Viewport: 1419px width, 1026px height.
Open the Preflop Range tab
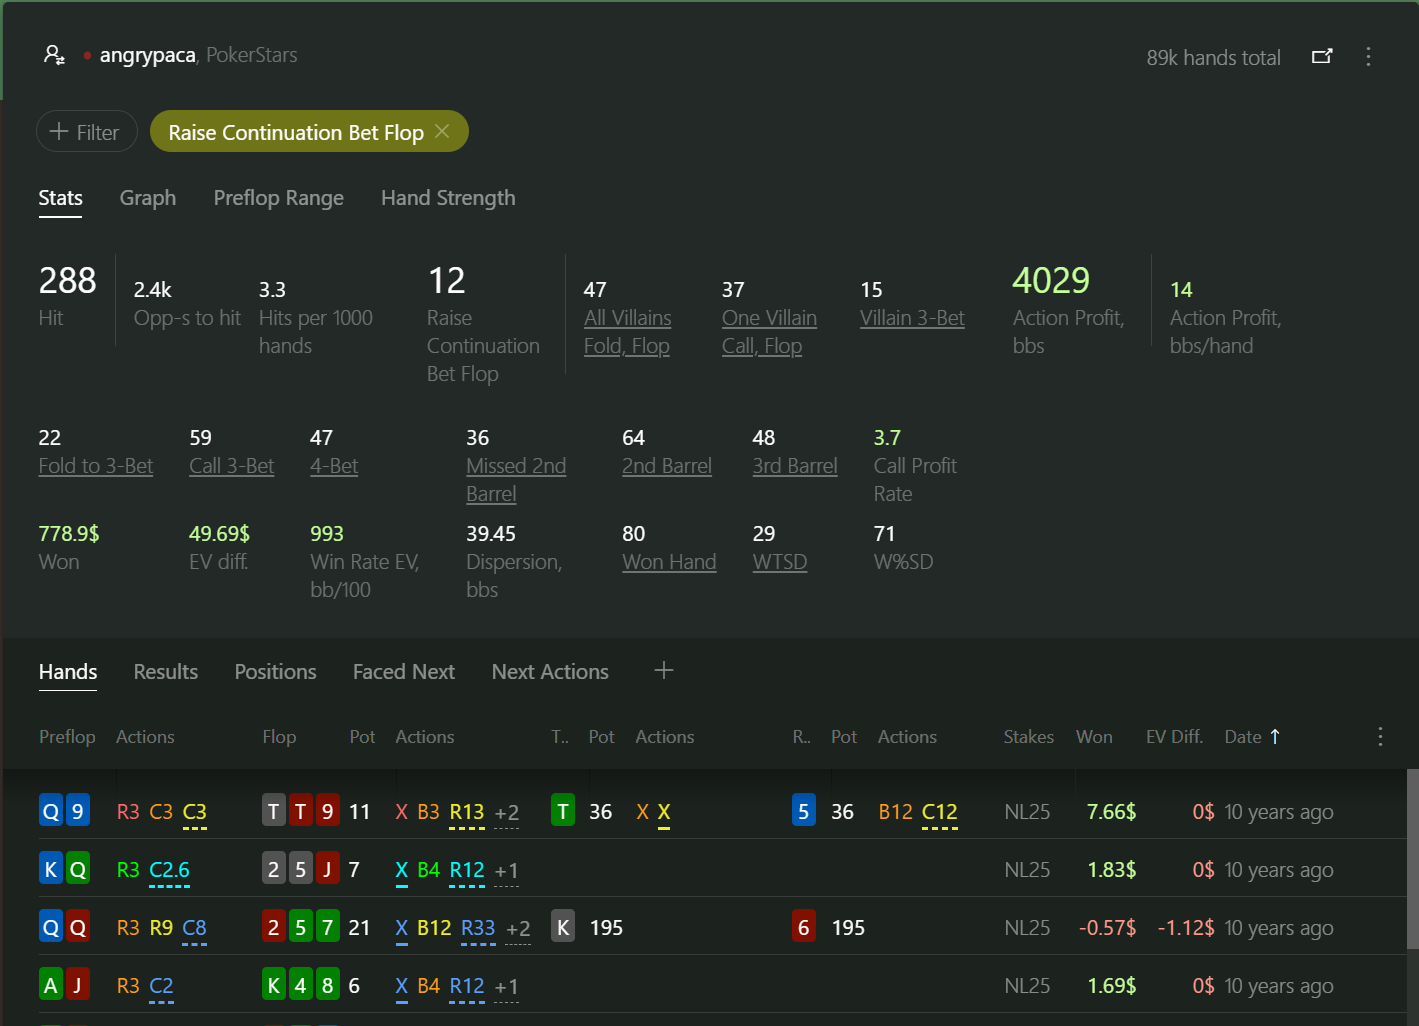[279, 198]
